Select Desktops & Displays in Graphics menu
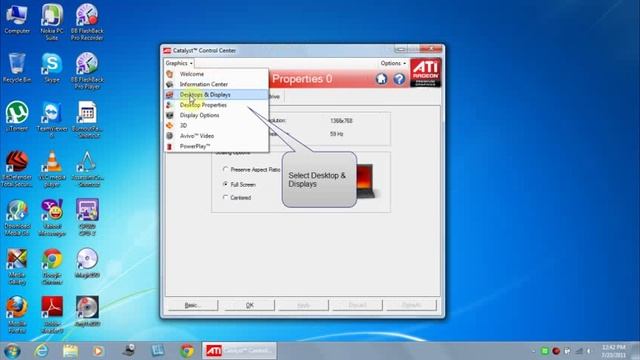Image resolution: width=640 pixels, height=360 pixels. pyautogui.click(x=216, y=95)
